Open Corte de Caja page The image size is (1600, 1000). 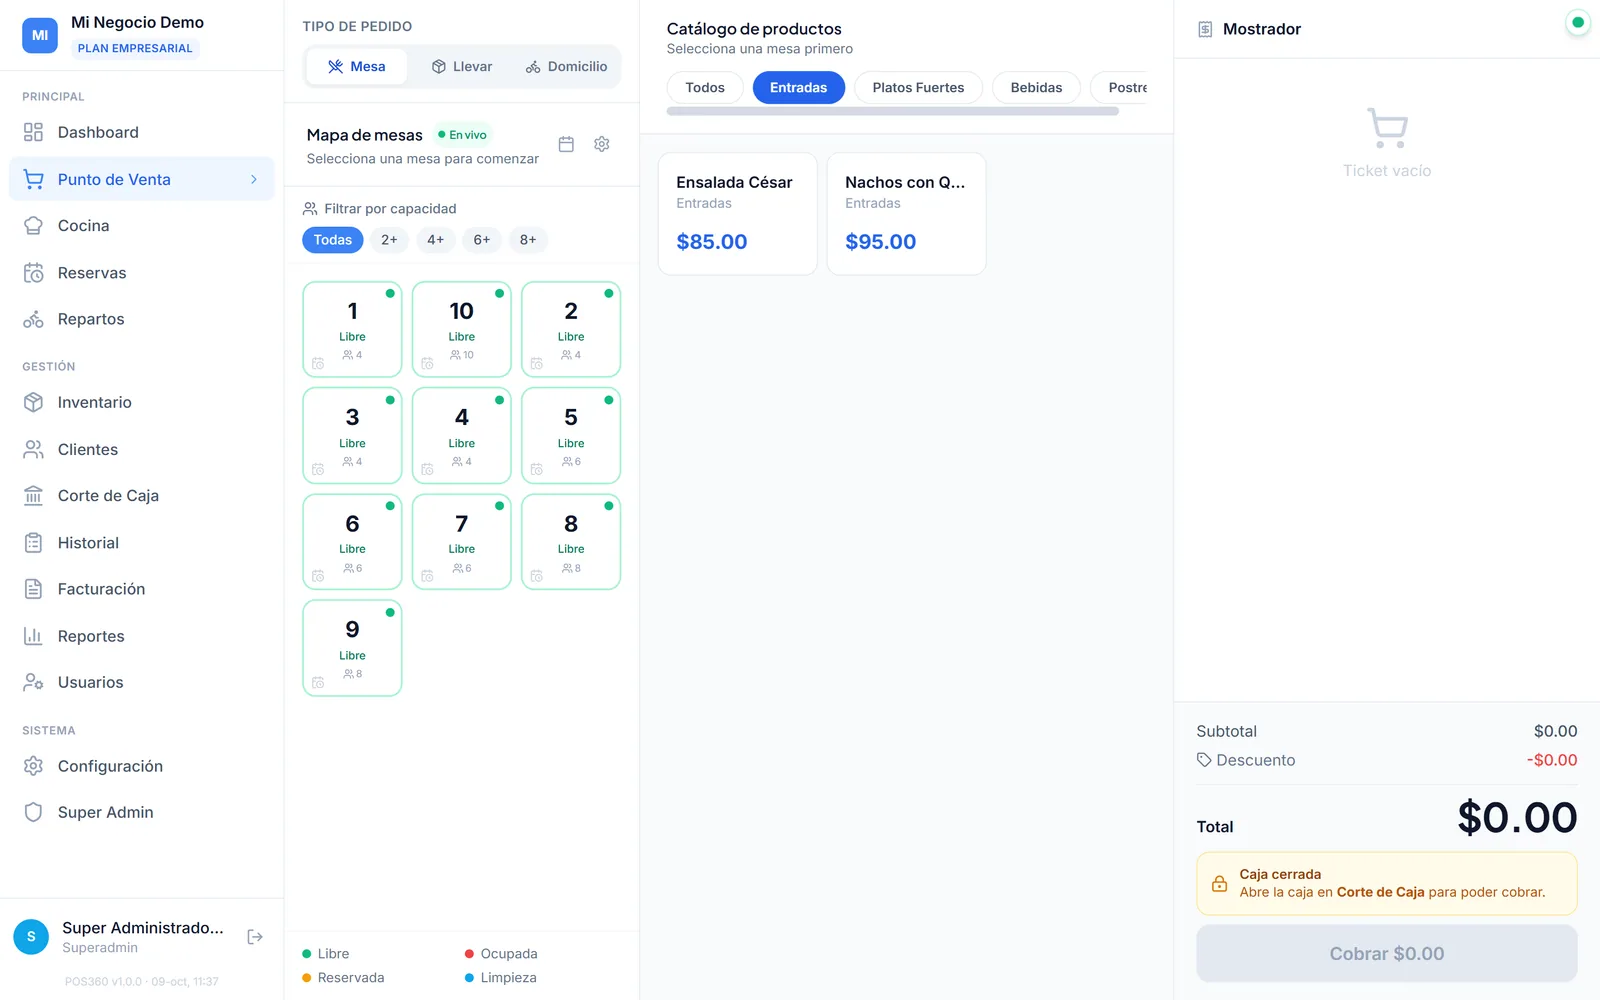pyautogui.click(x=141, y=496)
